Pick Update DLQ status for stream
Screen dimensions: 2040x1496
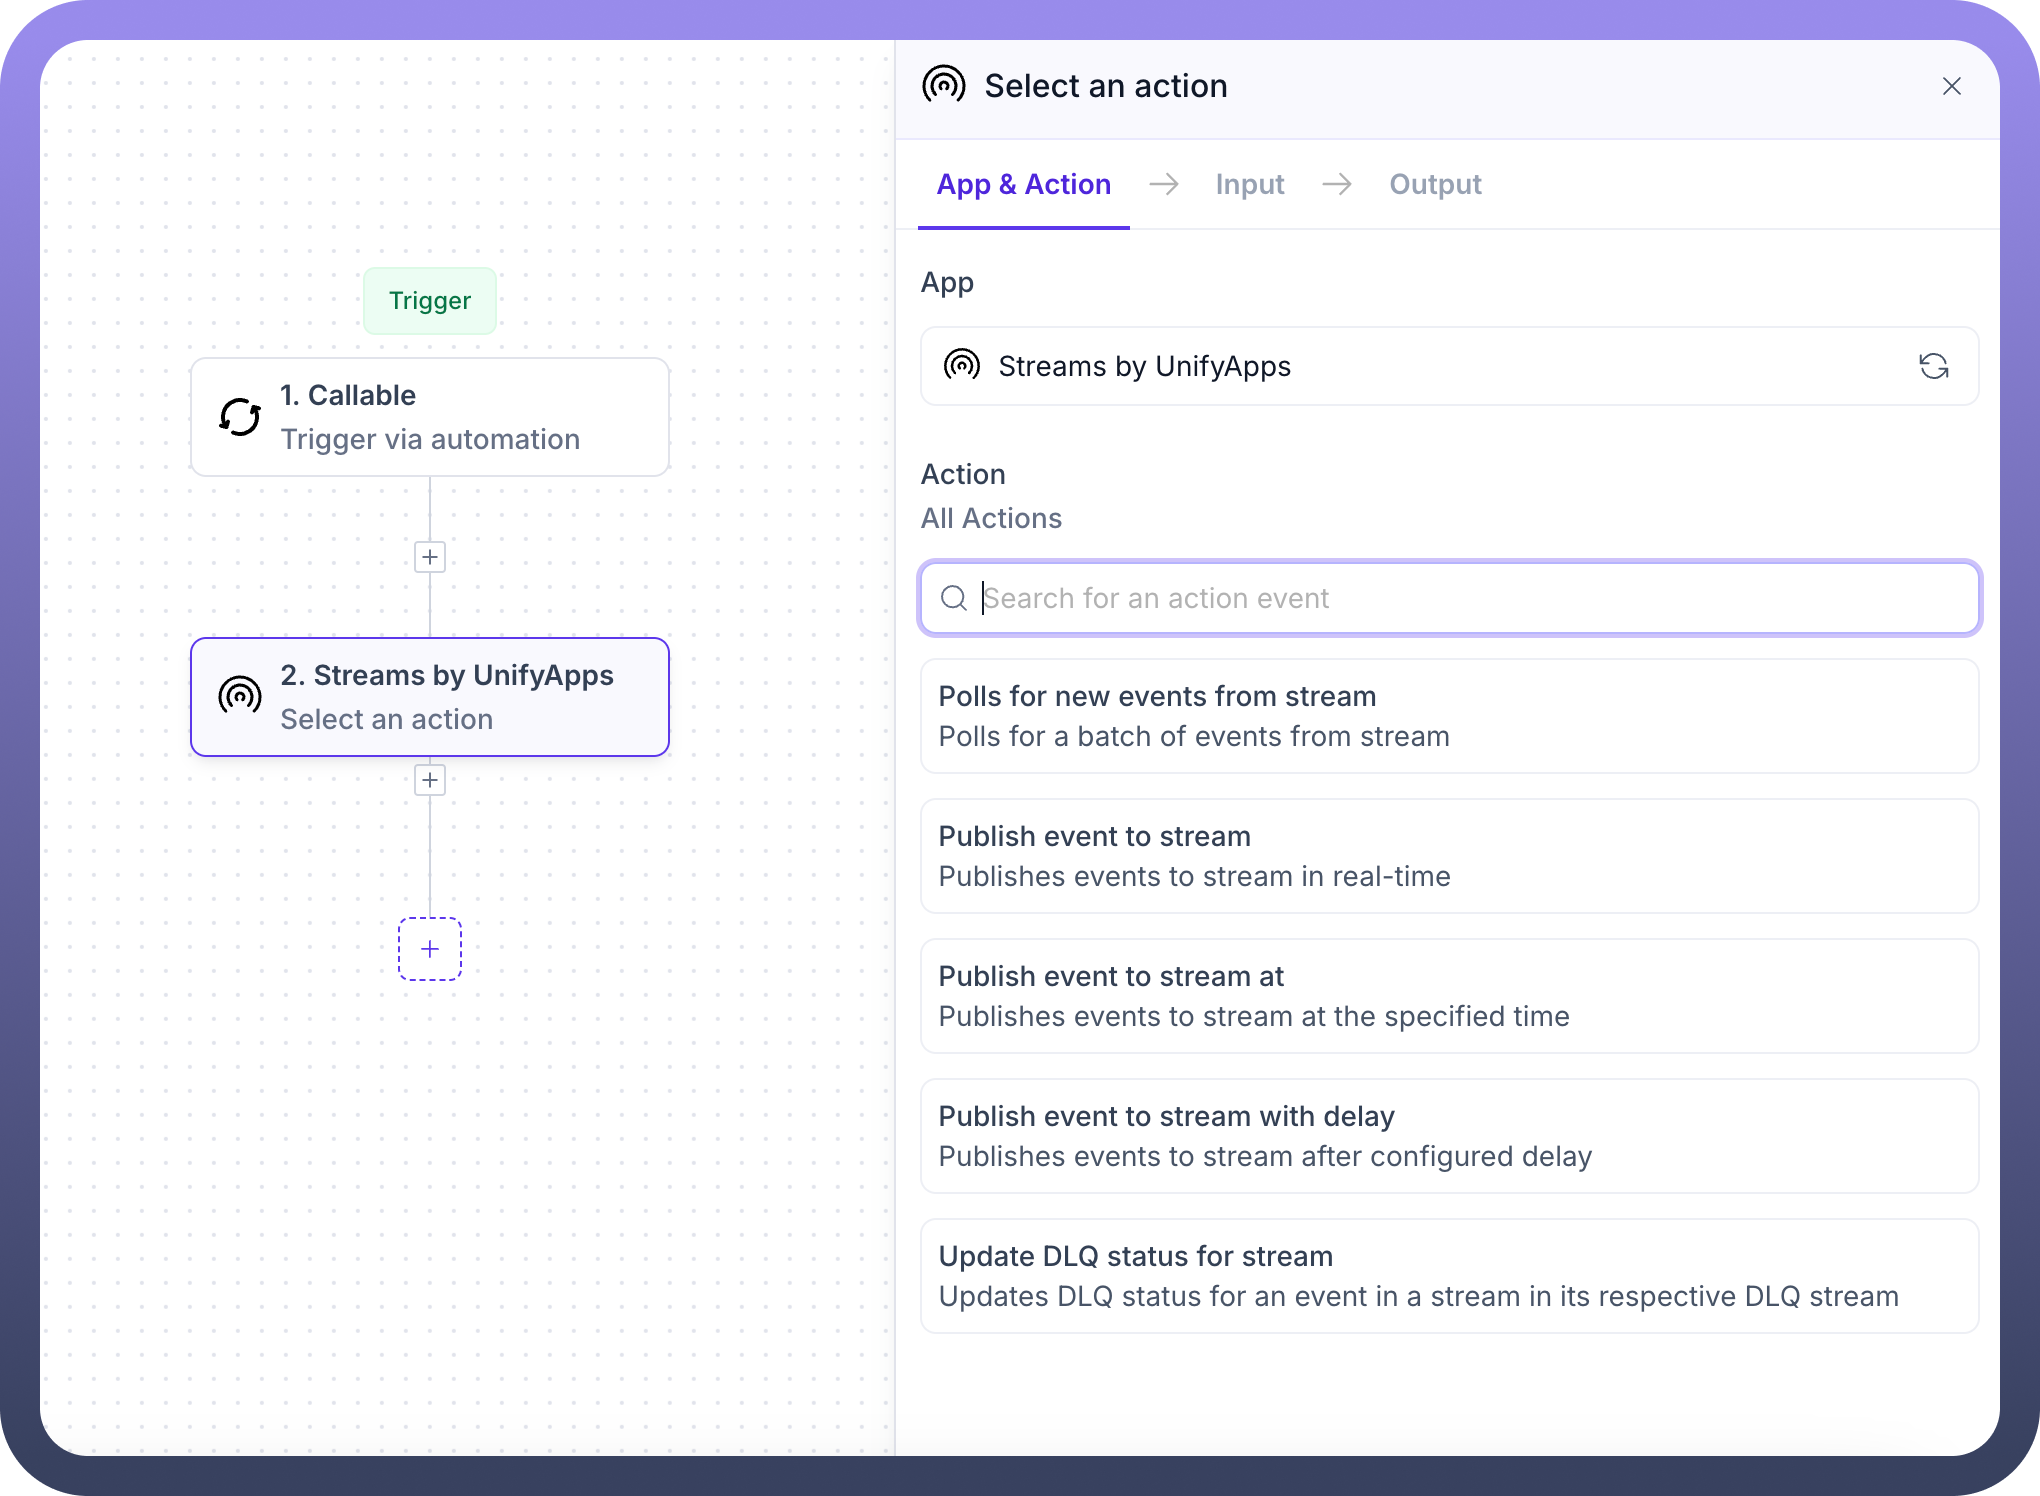coord(1448,1276)
